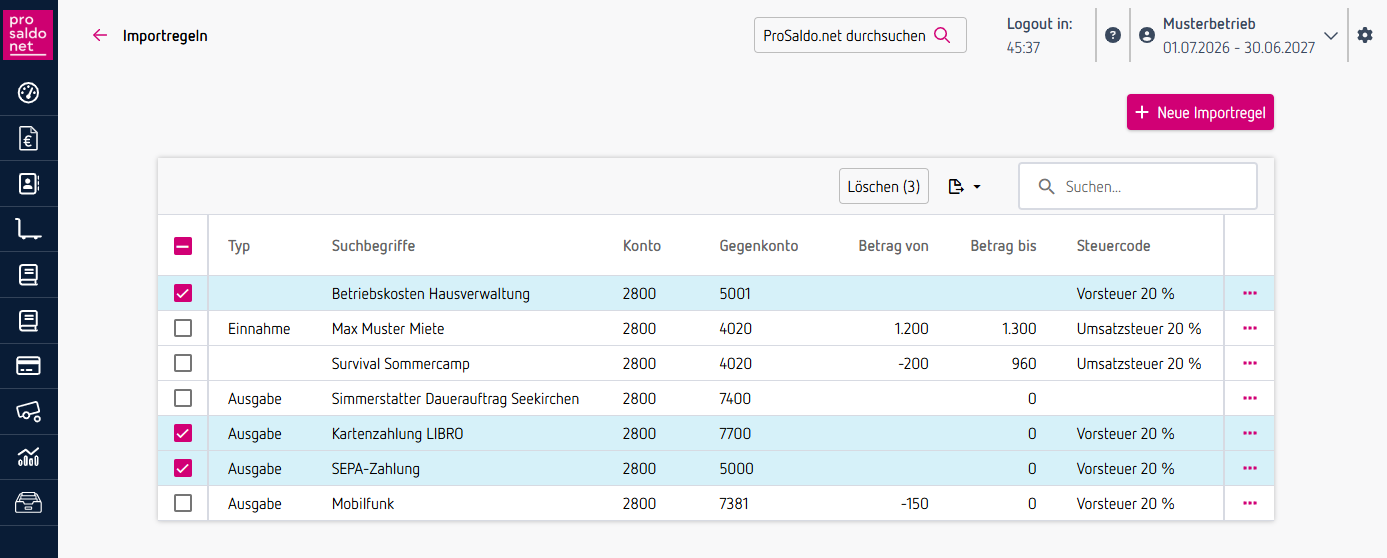Click the chart statistics sidebar icon

point(28,457)
